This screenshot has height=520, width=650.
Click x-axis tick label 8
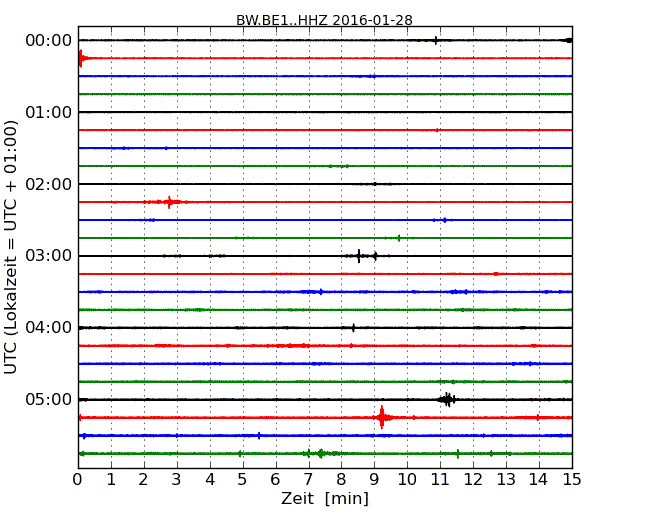click(x=341, y=480)
